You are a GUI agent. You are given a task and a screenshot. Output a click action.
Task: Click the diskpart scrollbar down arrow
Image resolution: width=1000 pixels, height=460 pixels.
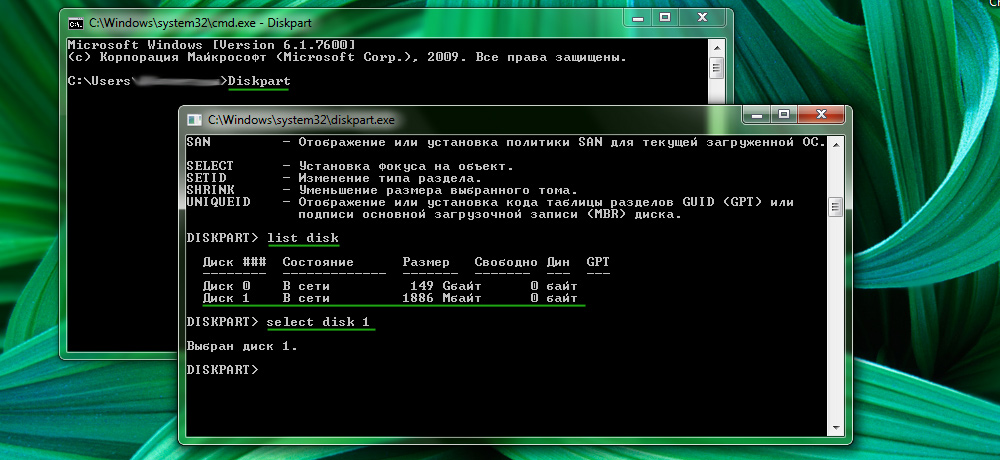835,429
